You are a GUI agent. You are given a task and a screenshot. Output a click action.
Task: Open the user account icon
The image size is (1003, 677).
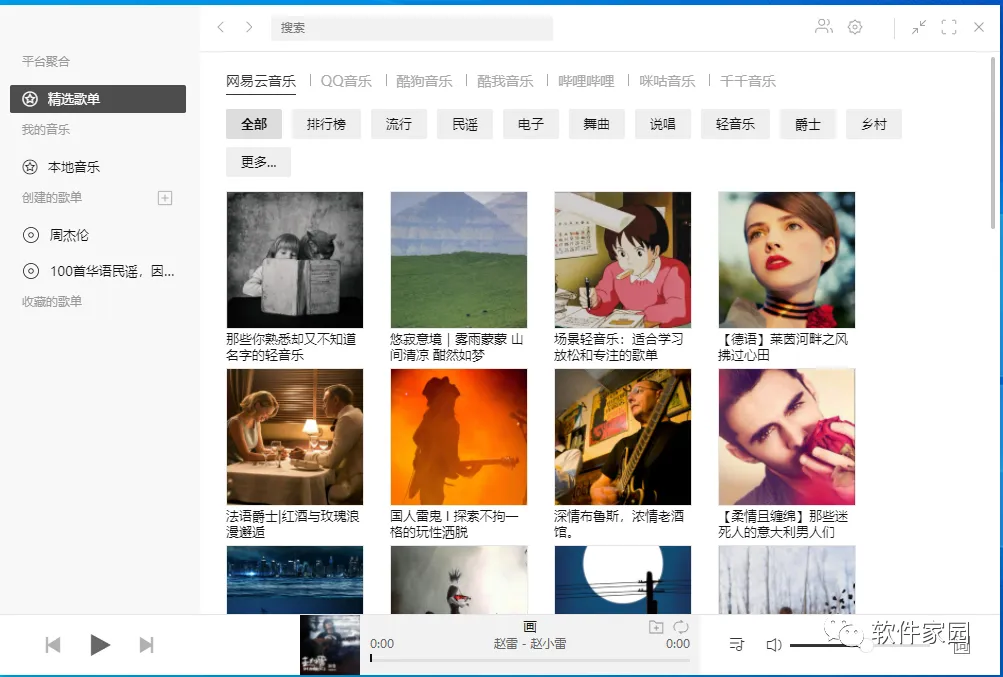tap(824, 27)
